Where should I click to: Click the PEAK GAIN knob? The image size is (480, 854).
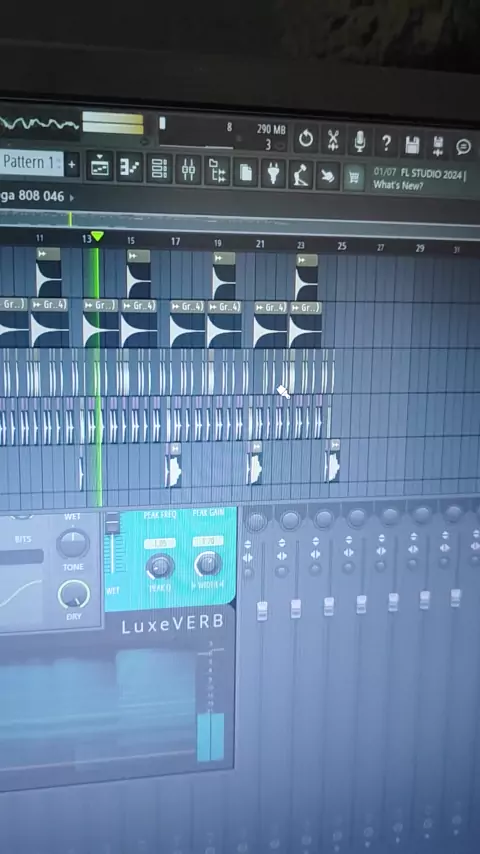(208, 564)
